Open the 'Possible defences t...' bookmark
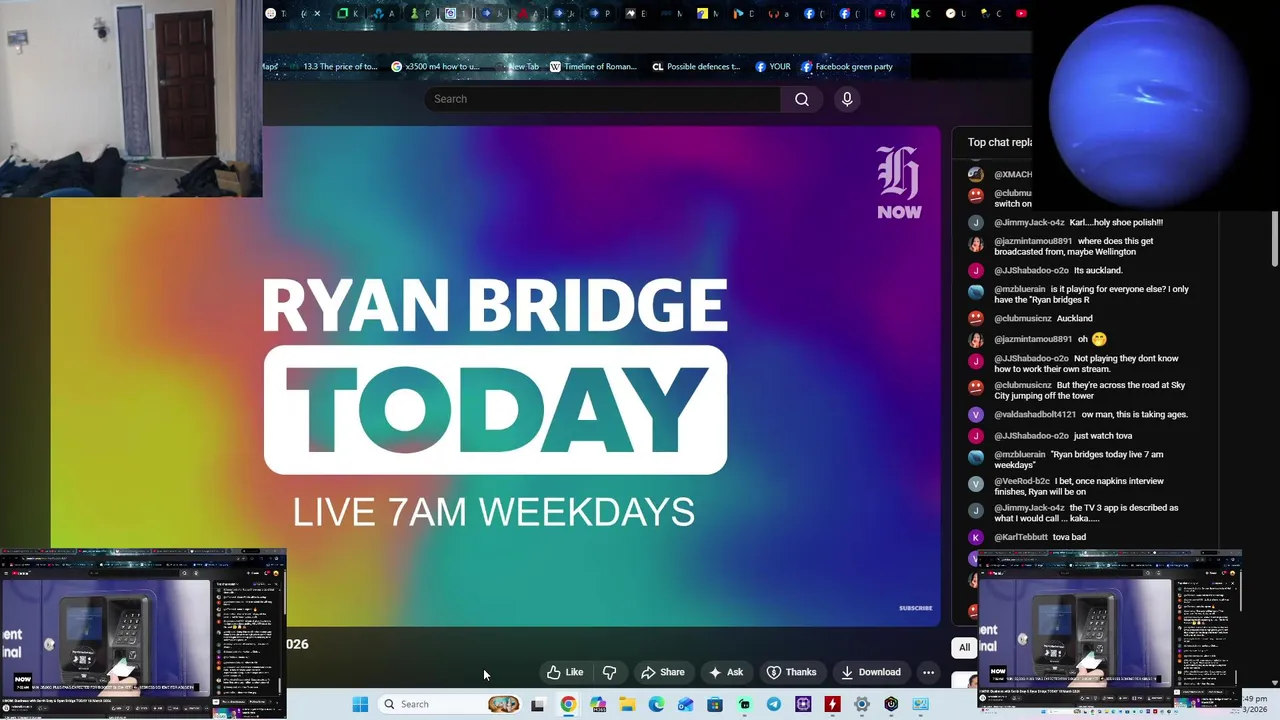 coord(696,67)
